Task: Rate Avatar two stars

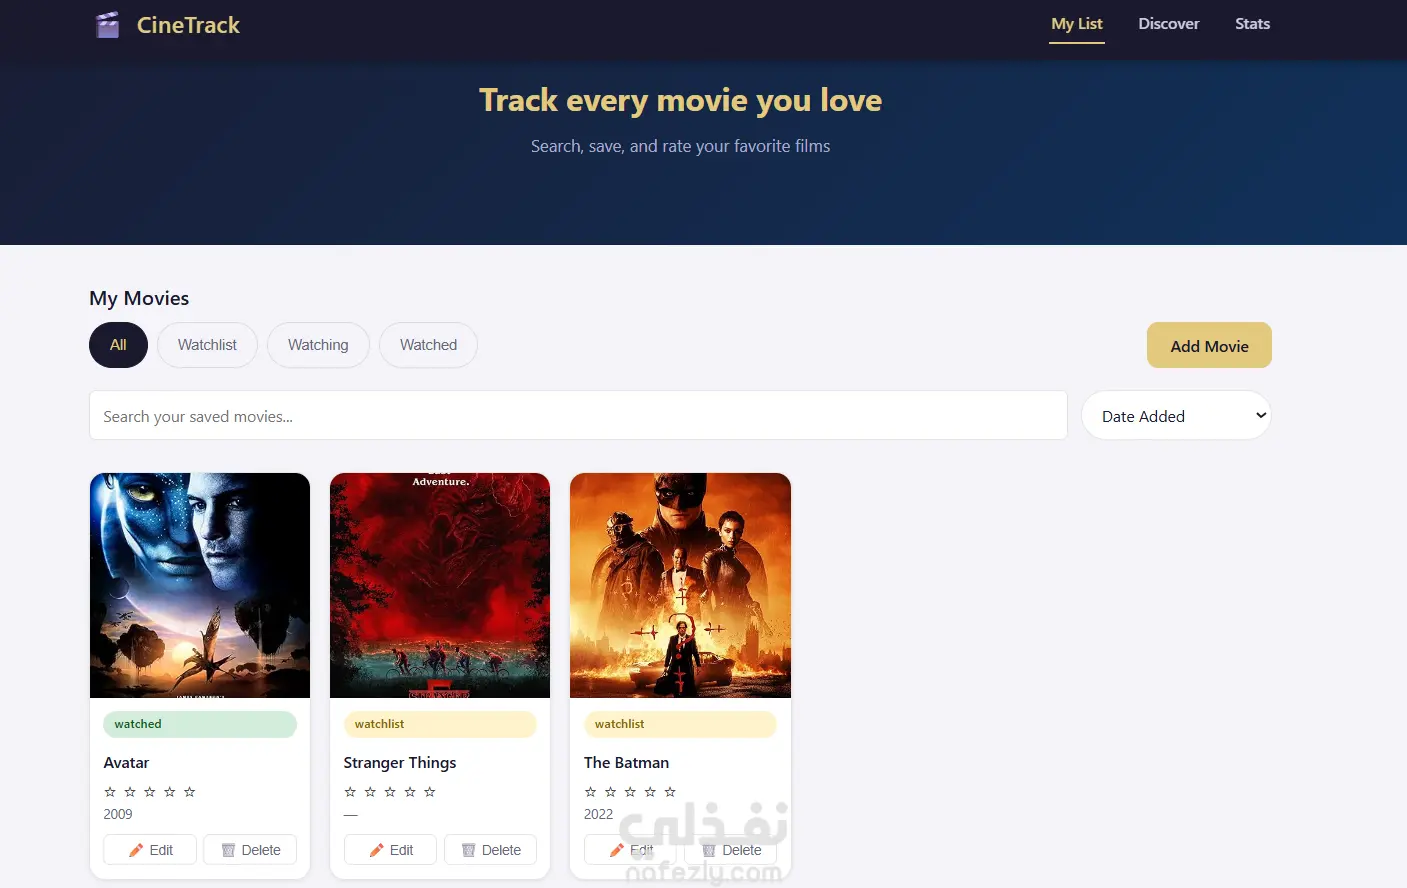Action: [130, 792]
